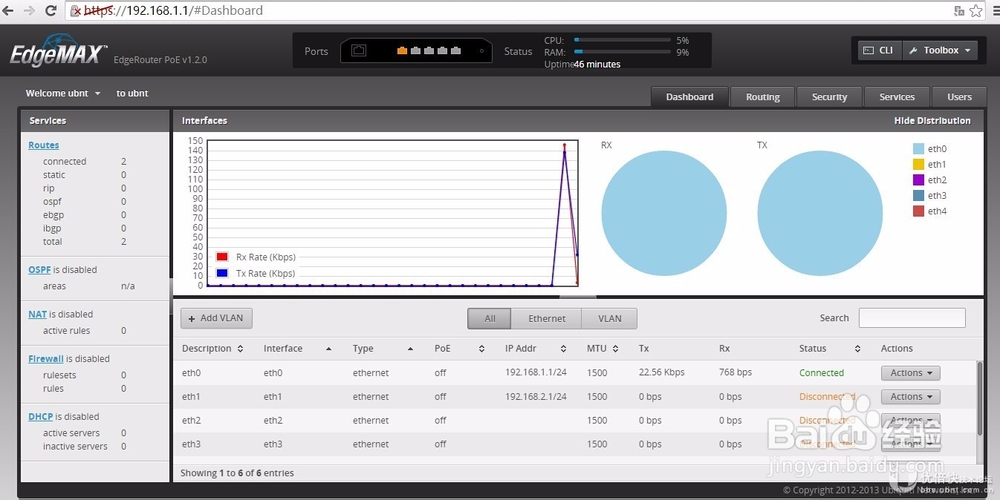Open the Toolbox dropdown
The height and width of the screenshot is (500, 1000).
pos(940,50)
